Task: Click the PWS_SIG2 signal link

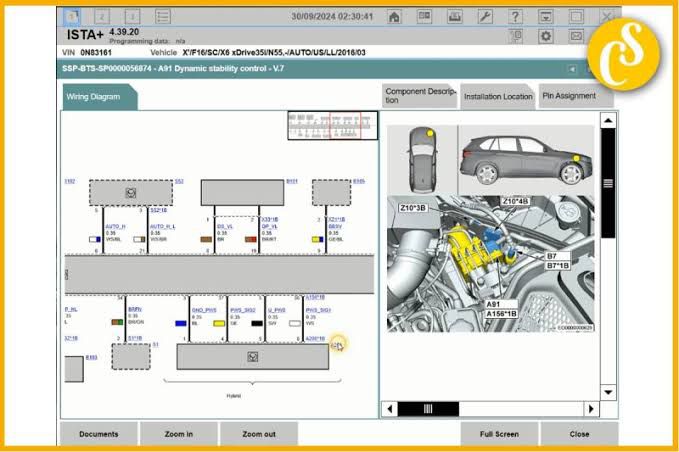Action: [243, 310]
